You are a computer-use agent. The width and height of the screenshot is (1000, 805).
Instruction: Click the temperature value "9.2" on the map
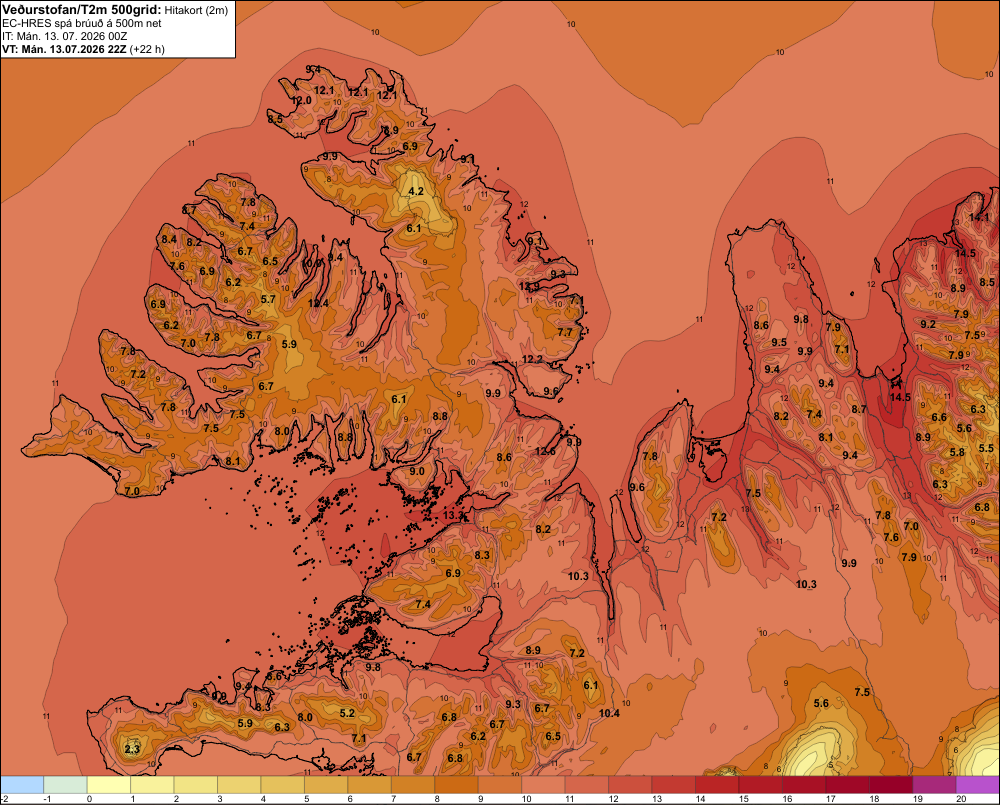pos(929,324)
